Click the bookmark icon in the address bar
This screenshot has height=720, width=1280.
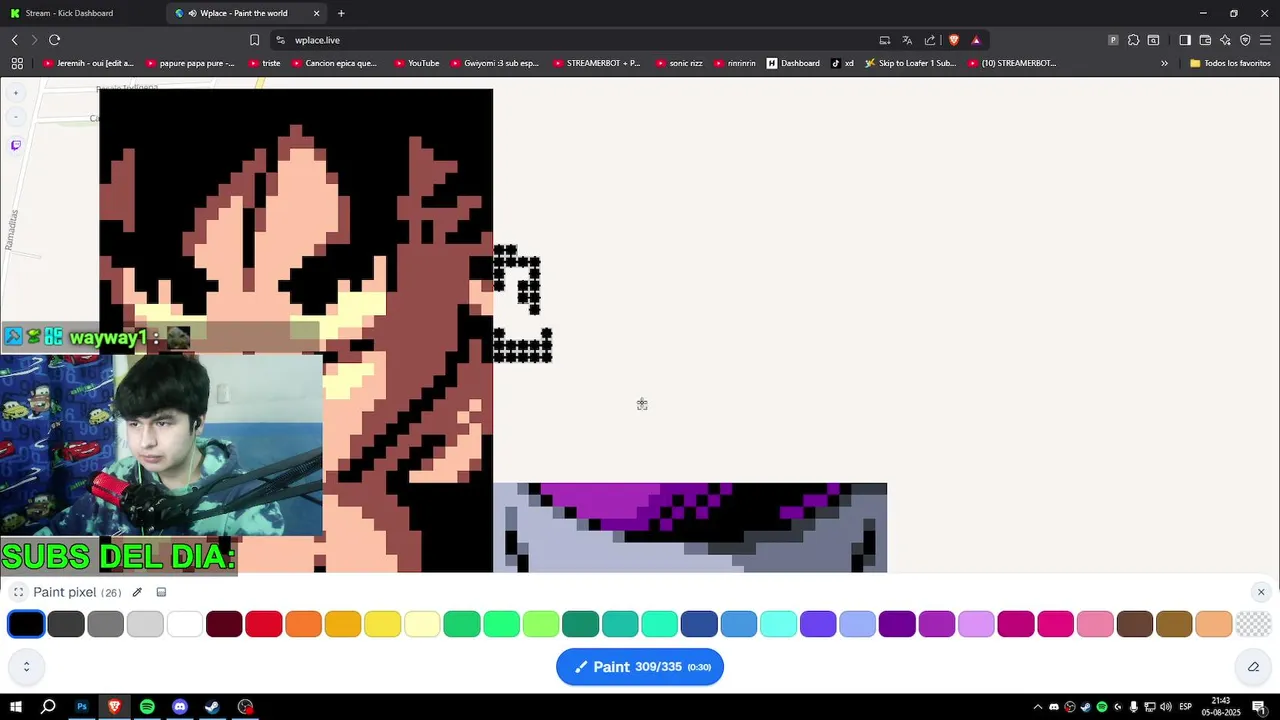(254, 40)
